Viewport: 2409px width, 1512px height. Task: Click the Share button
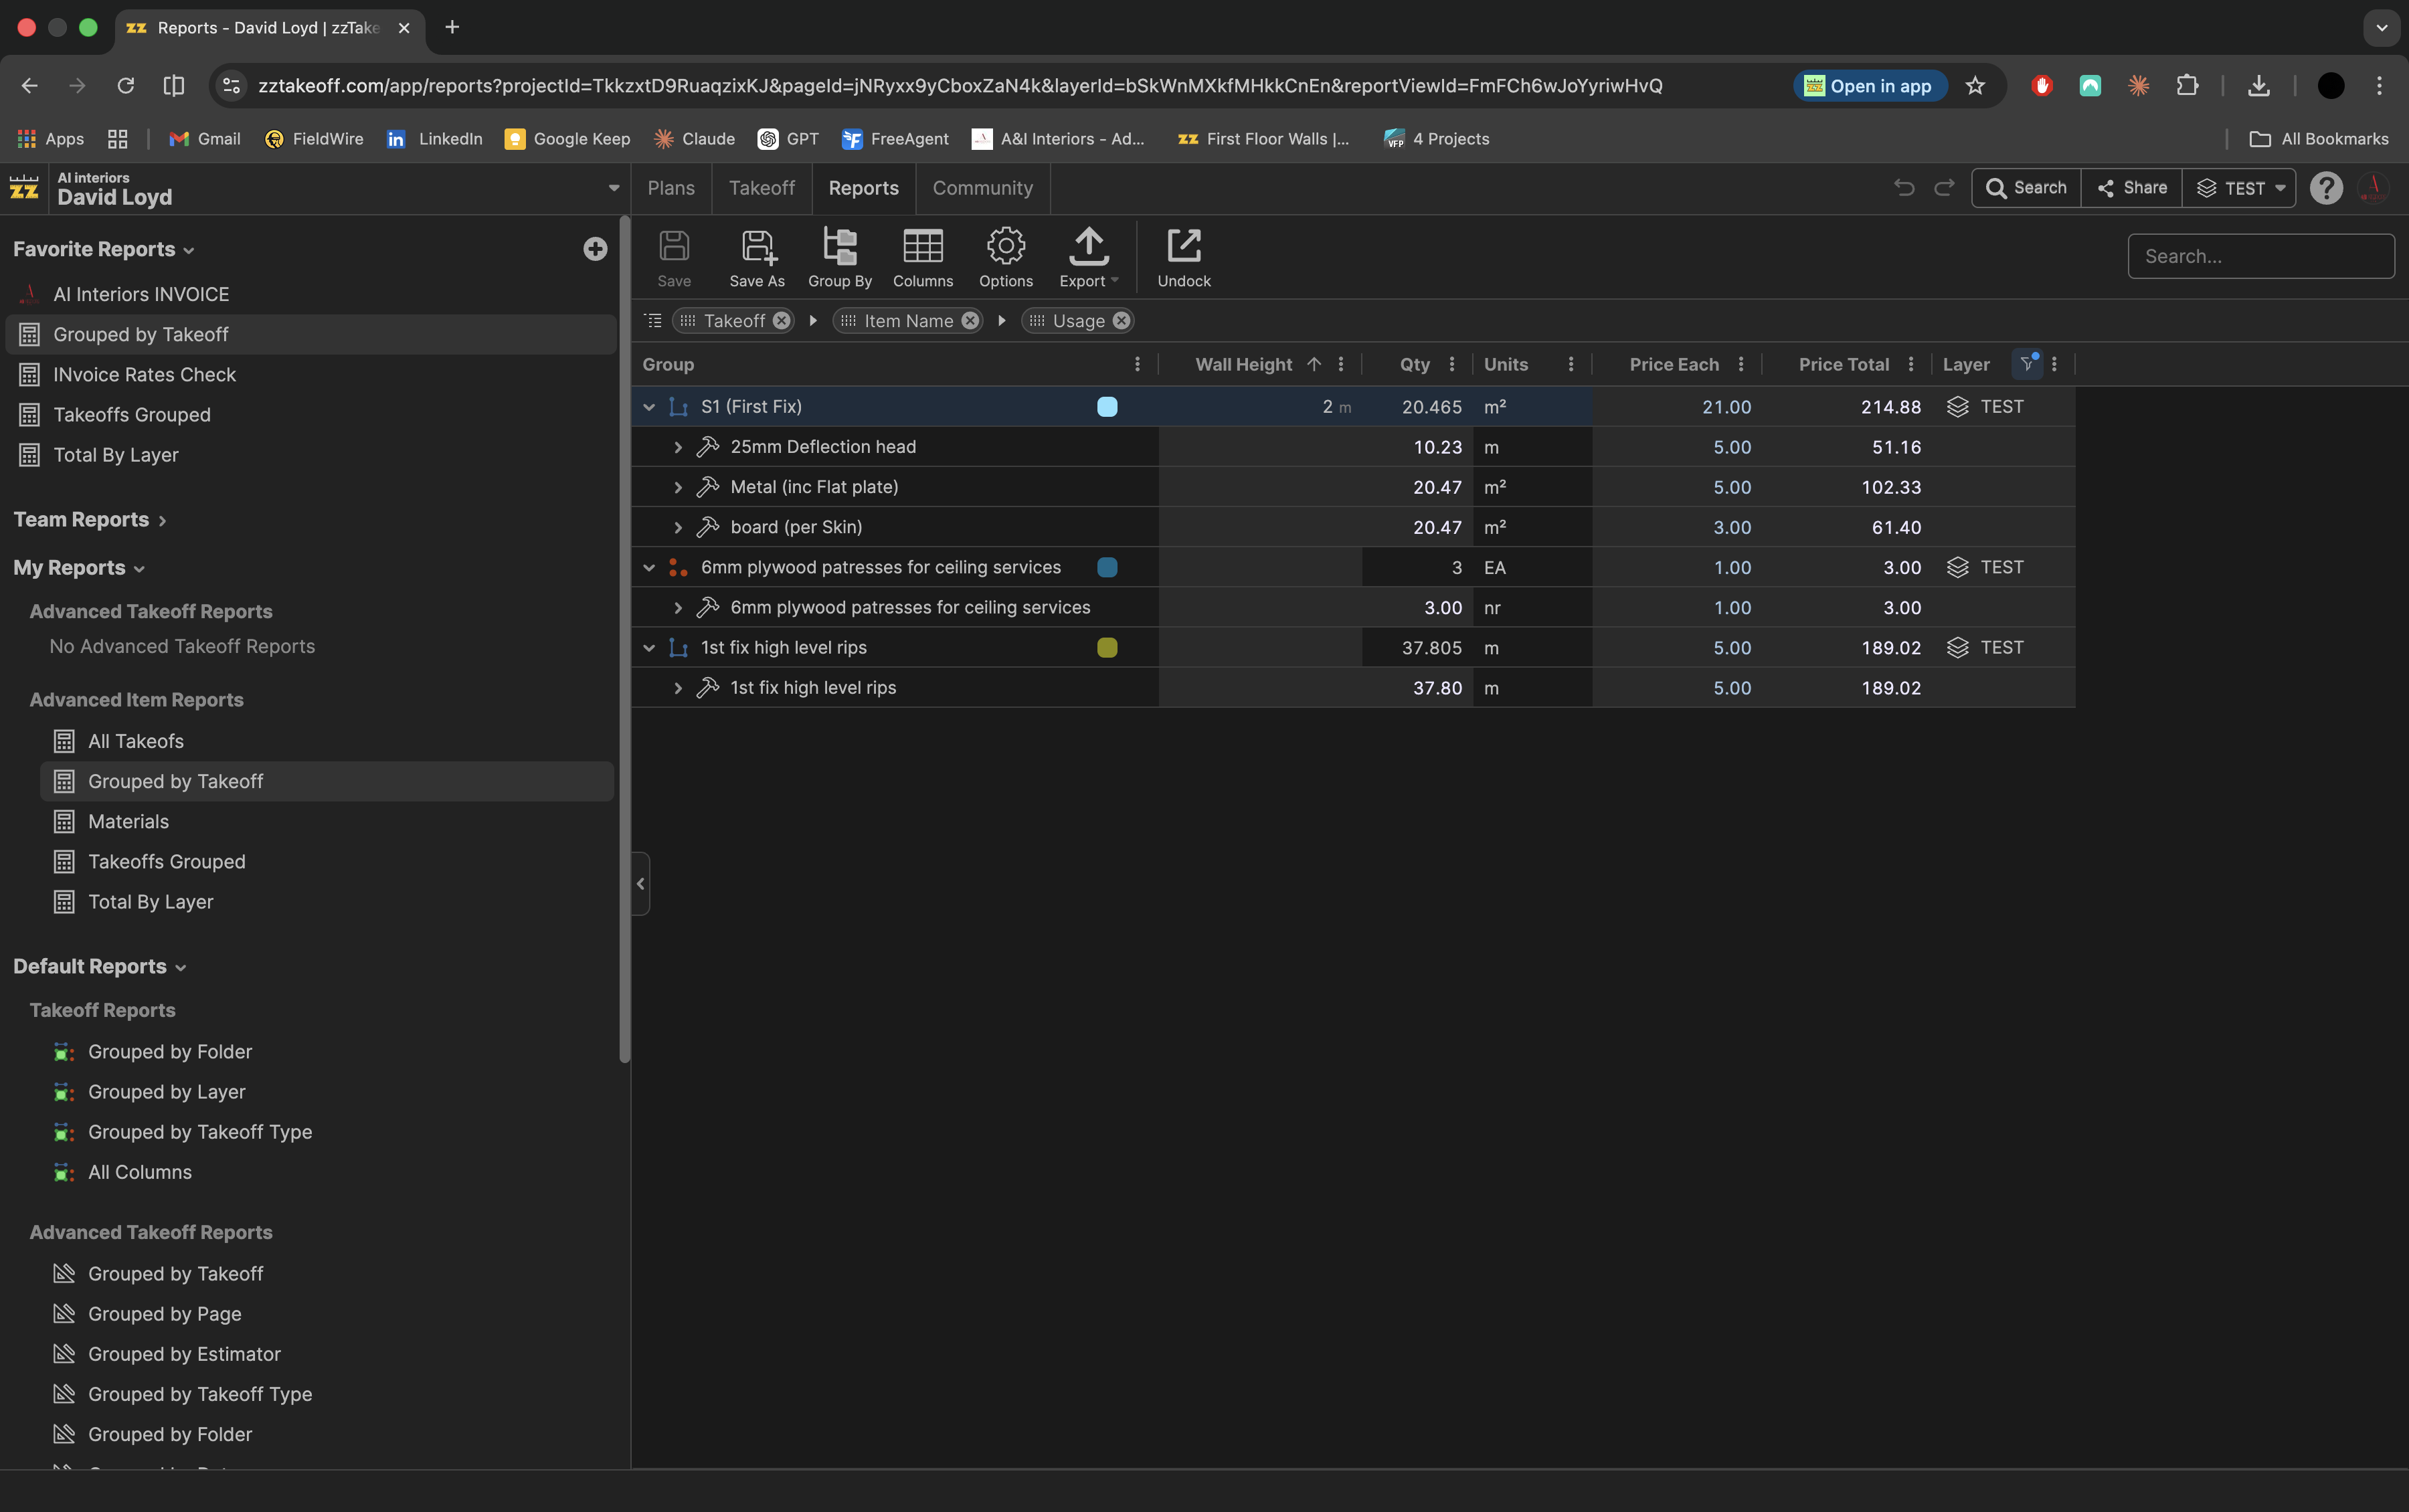[x=2131, y=188]
